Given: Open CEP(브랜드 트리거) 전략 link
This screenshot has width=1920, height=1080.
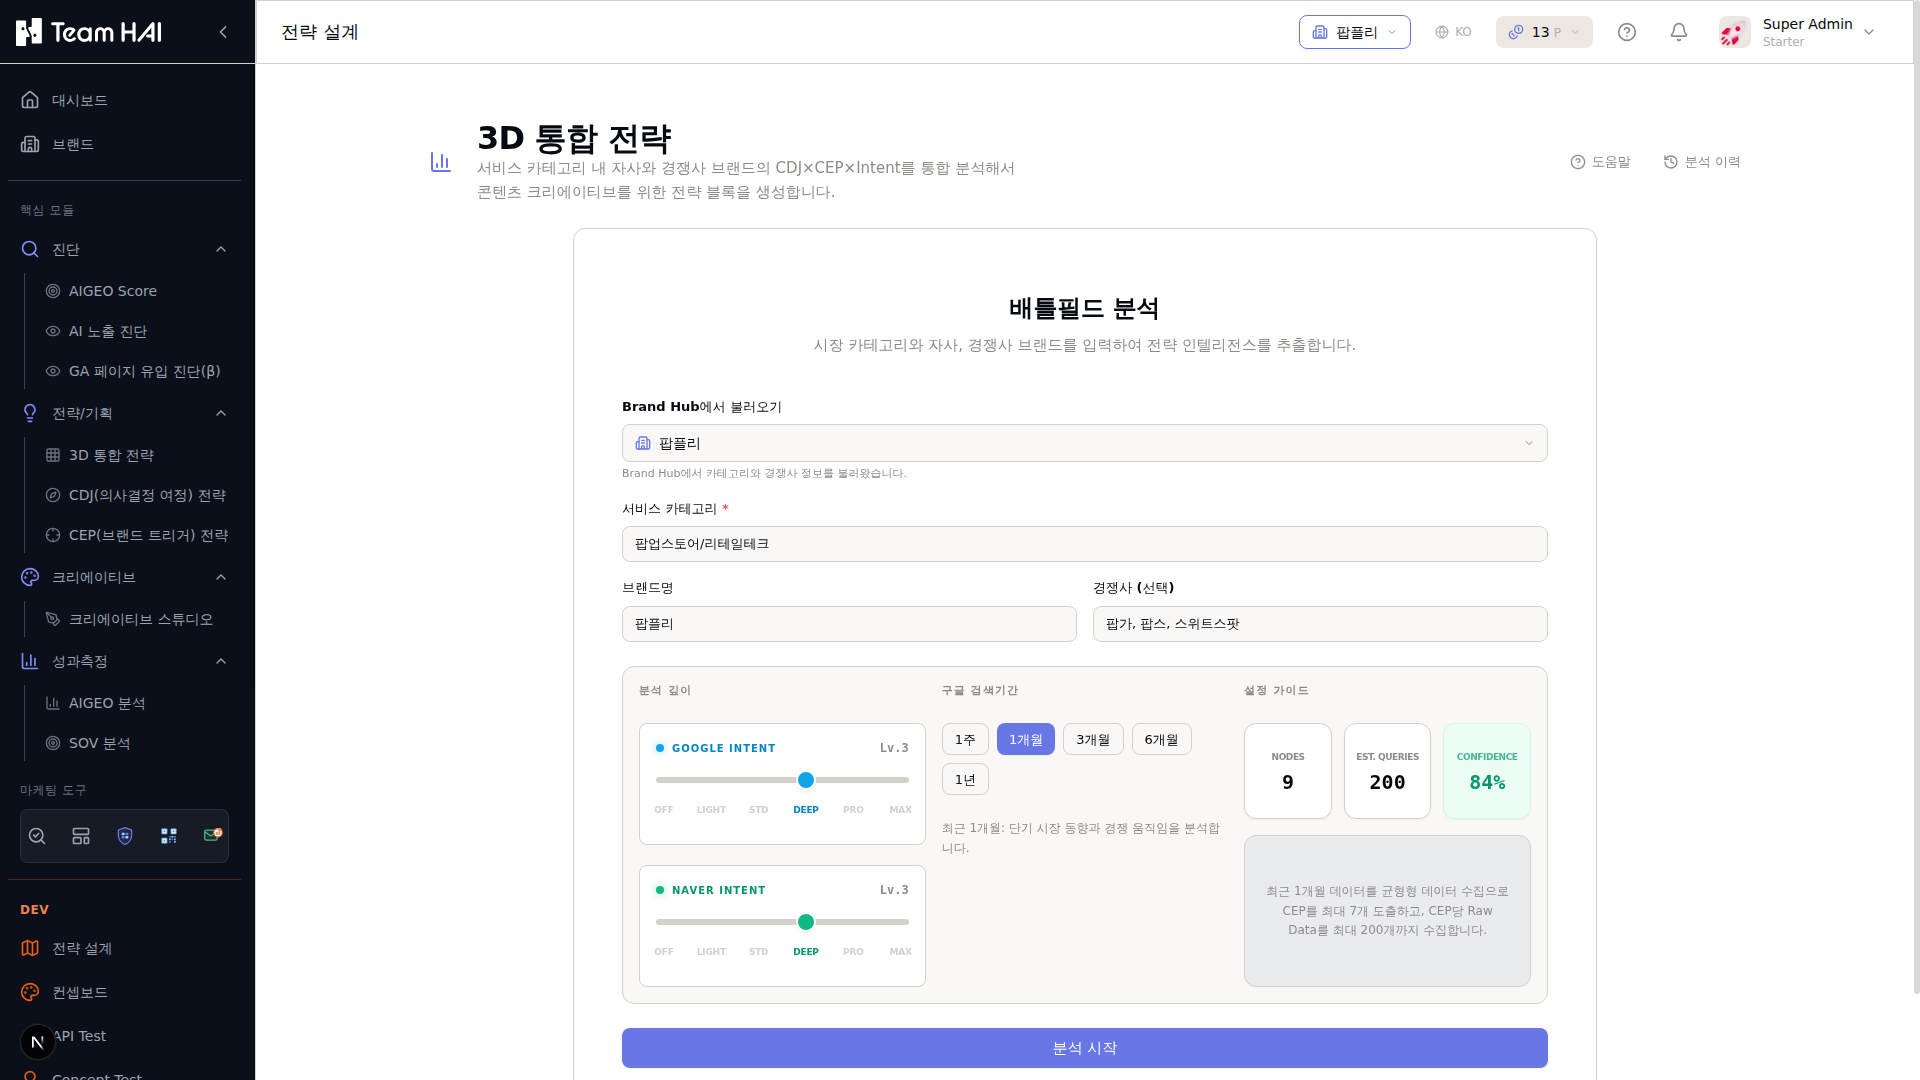Looking at the screenshot, I should [x=137, y=535].
